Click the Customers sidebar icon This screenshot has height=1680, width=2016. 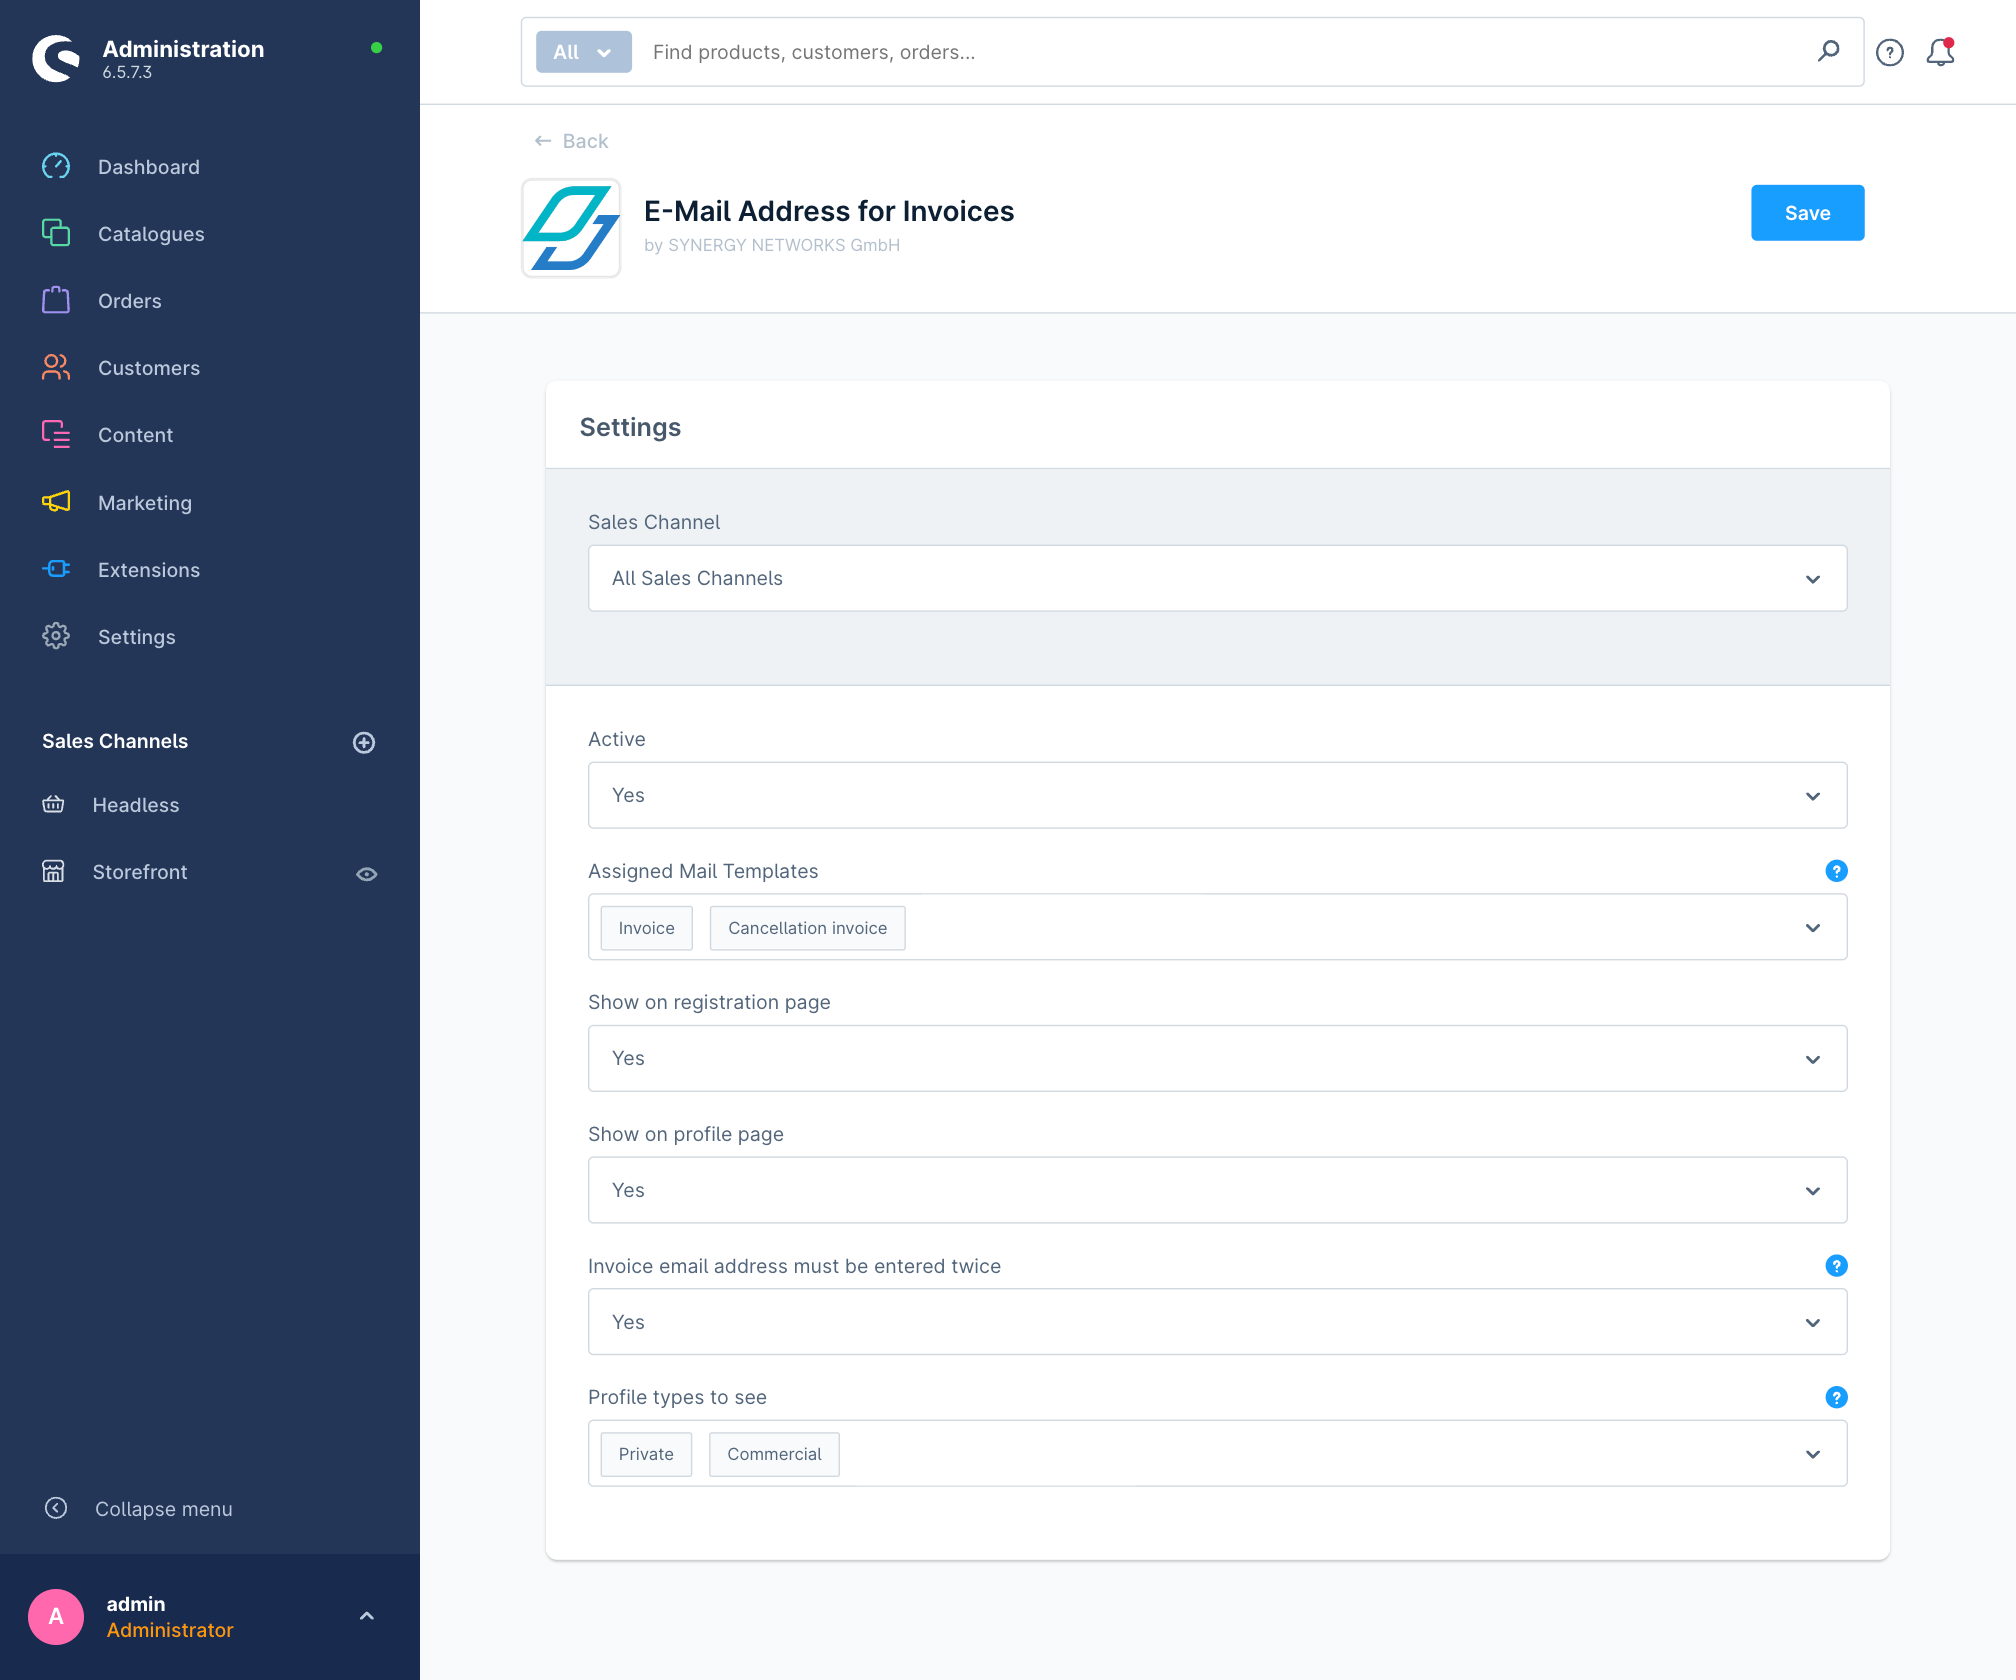tap(54, 367)
